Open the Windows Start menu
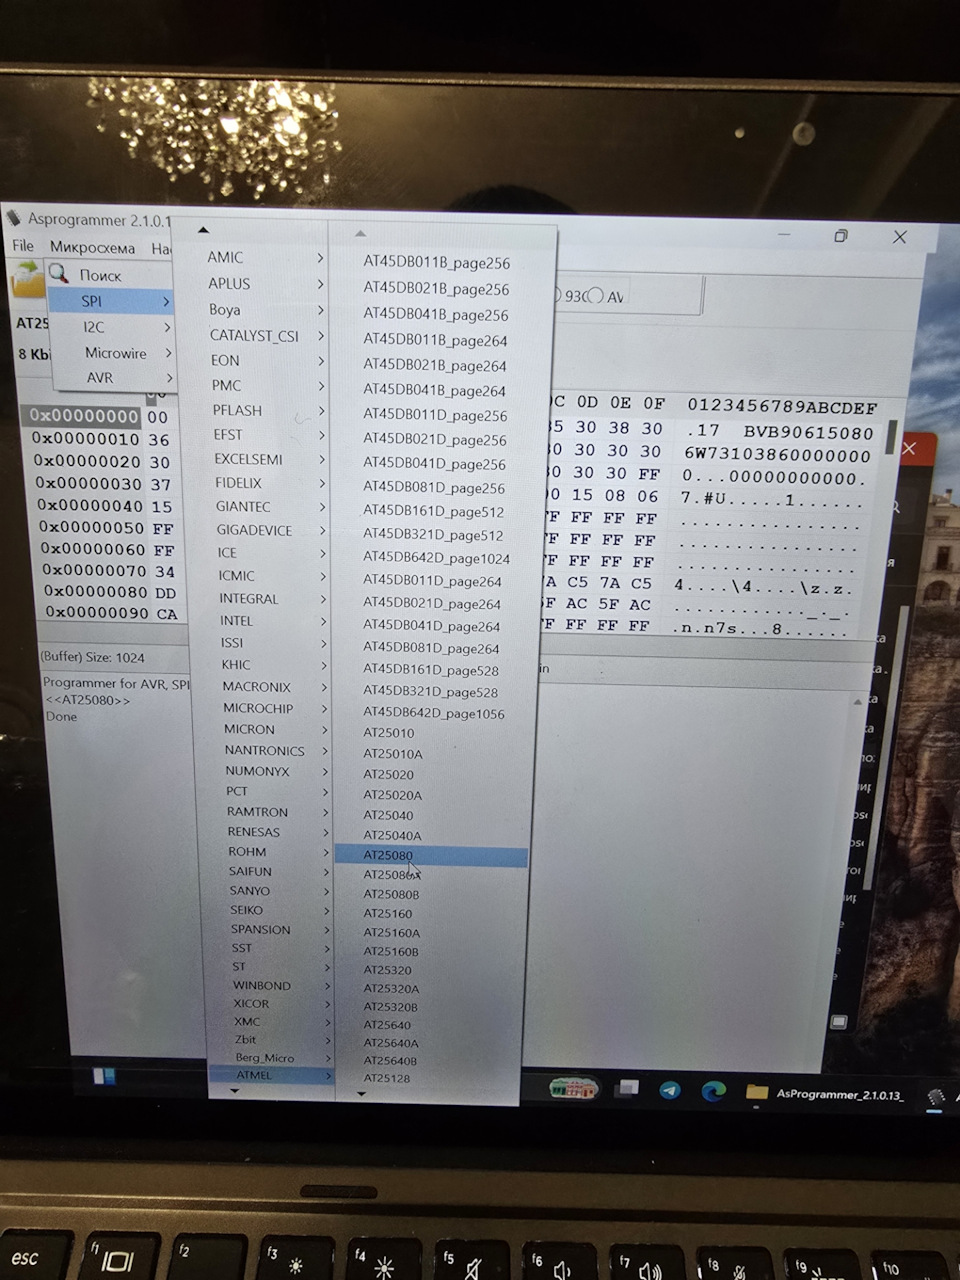960x1280 pixels. [x=104, y=1076]
